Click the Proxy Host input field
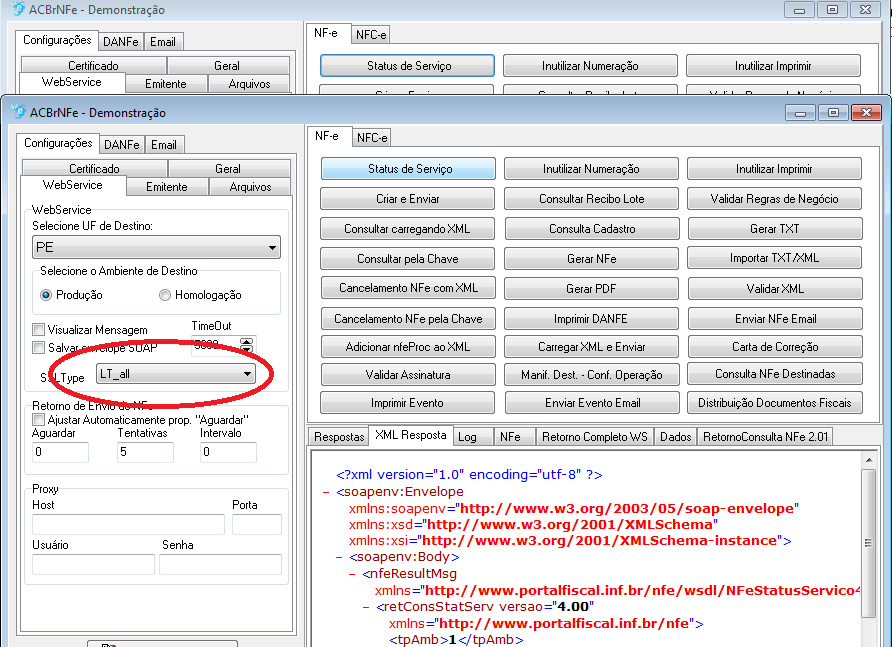This screenshot has width=892, height=647. point(129,524)
